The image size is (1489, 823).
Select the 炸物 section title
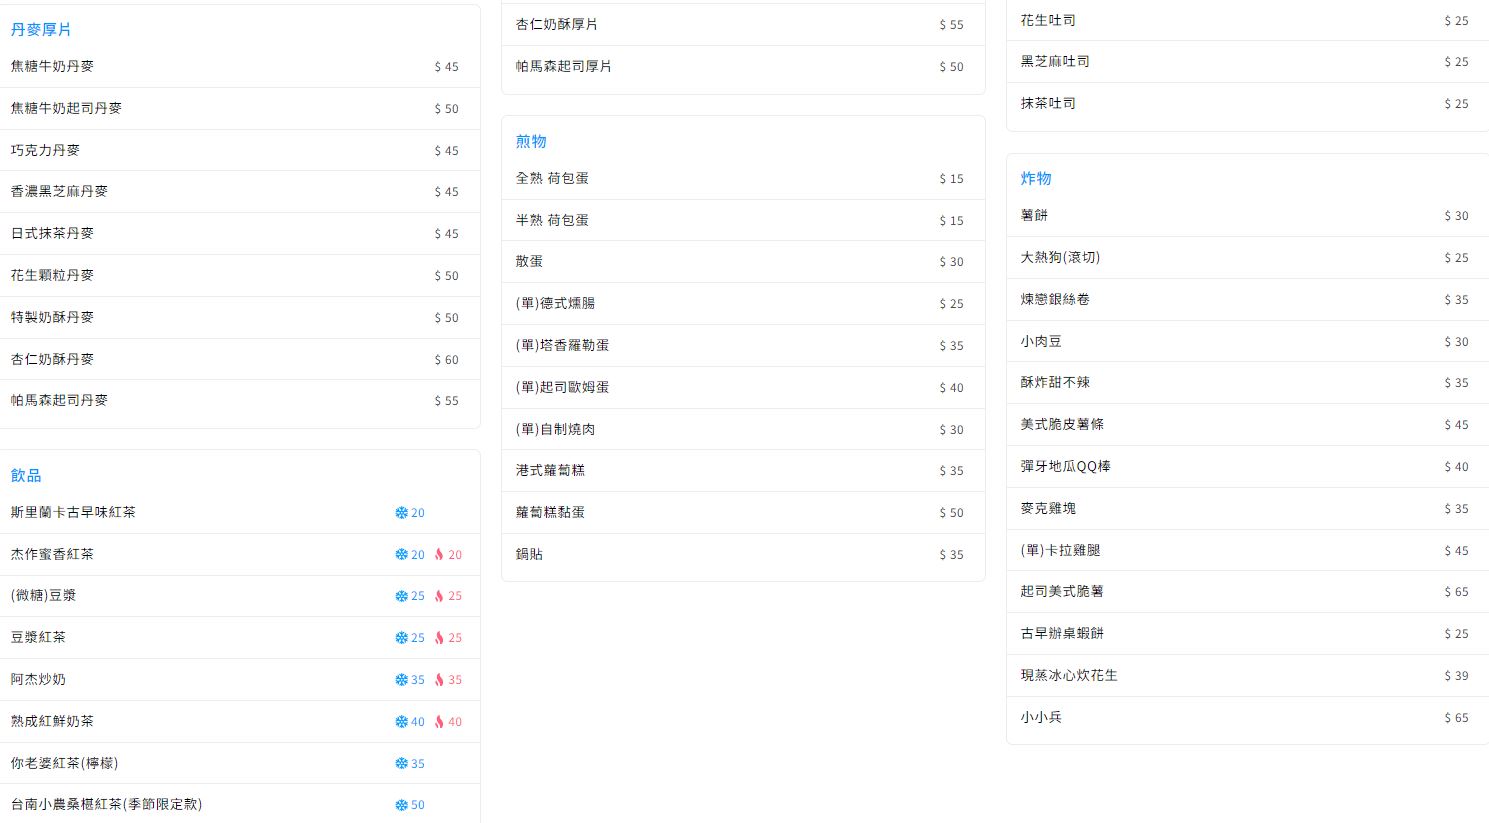[1036, 179]
